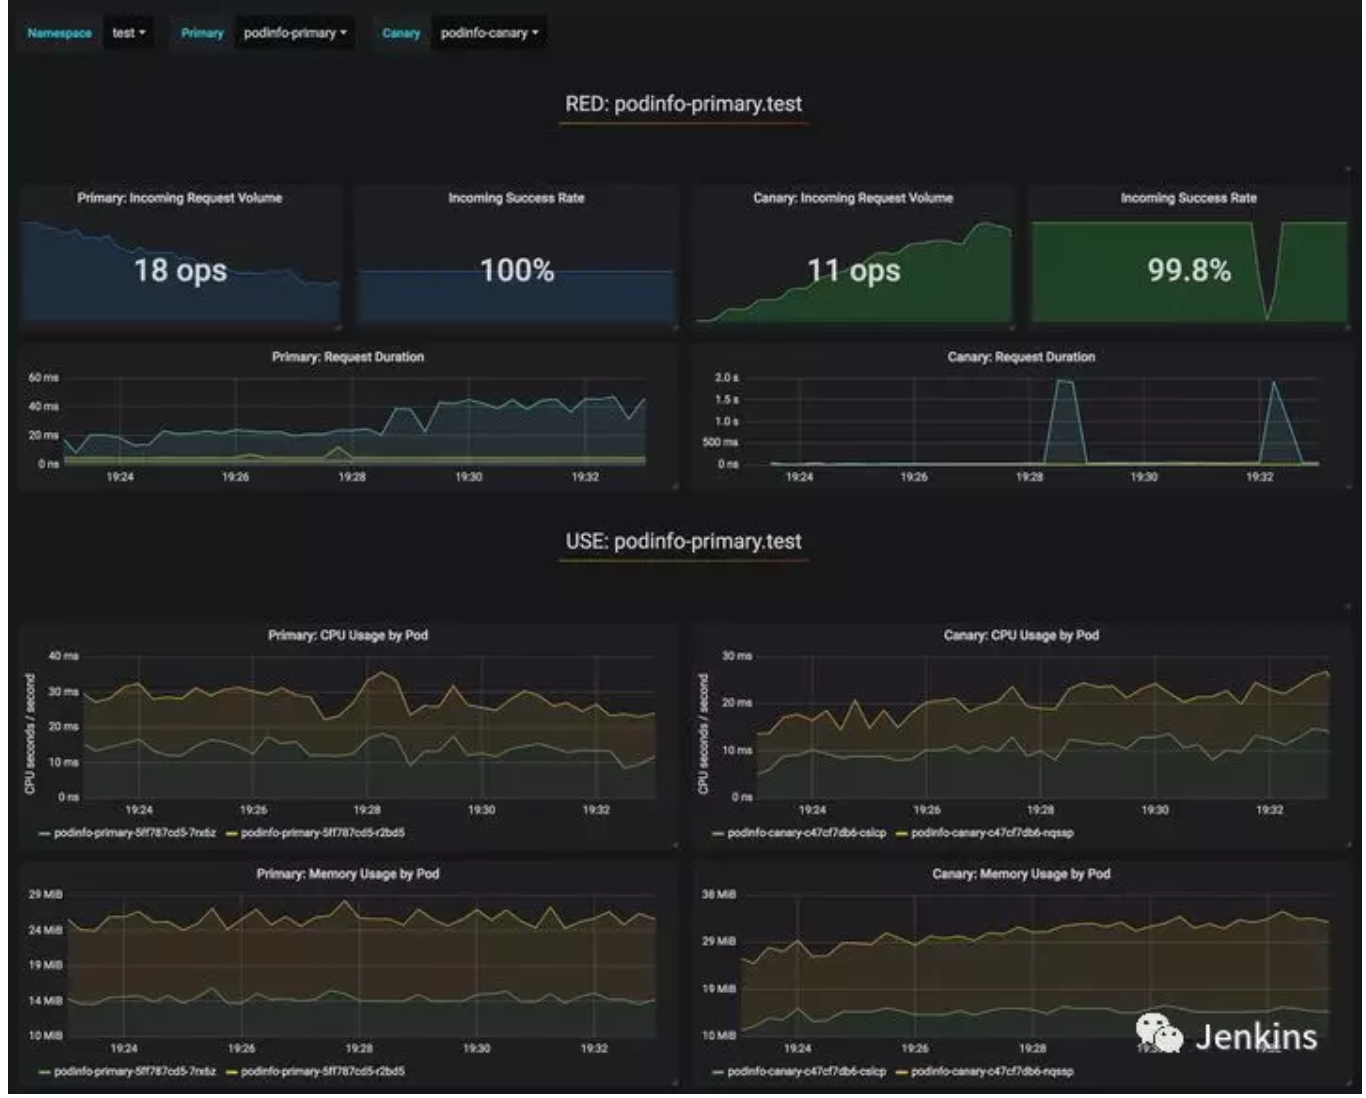Viewport: 1366px width, 1098px height.
Task: Click the Canary variable label in the top bar
Action: [401, 33]
